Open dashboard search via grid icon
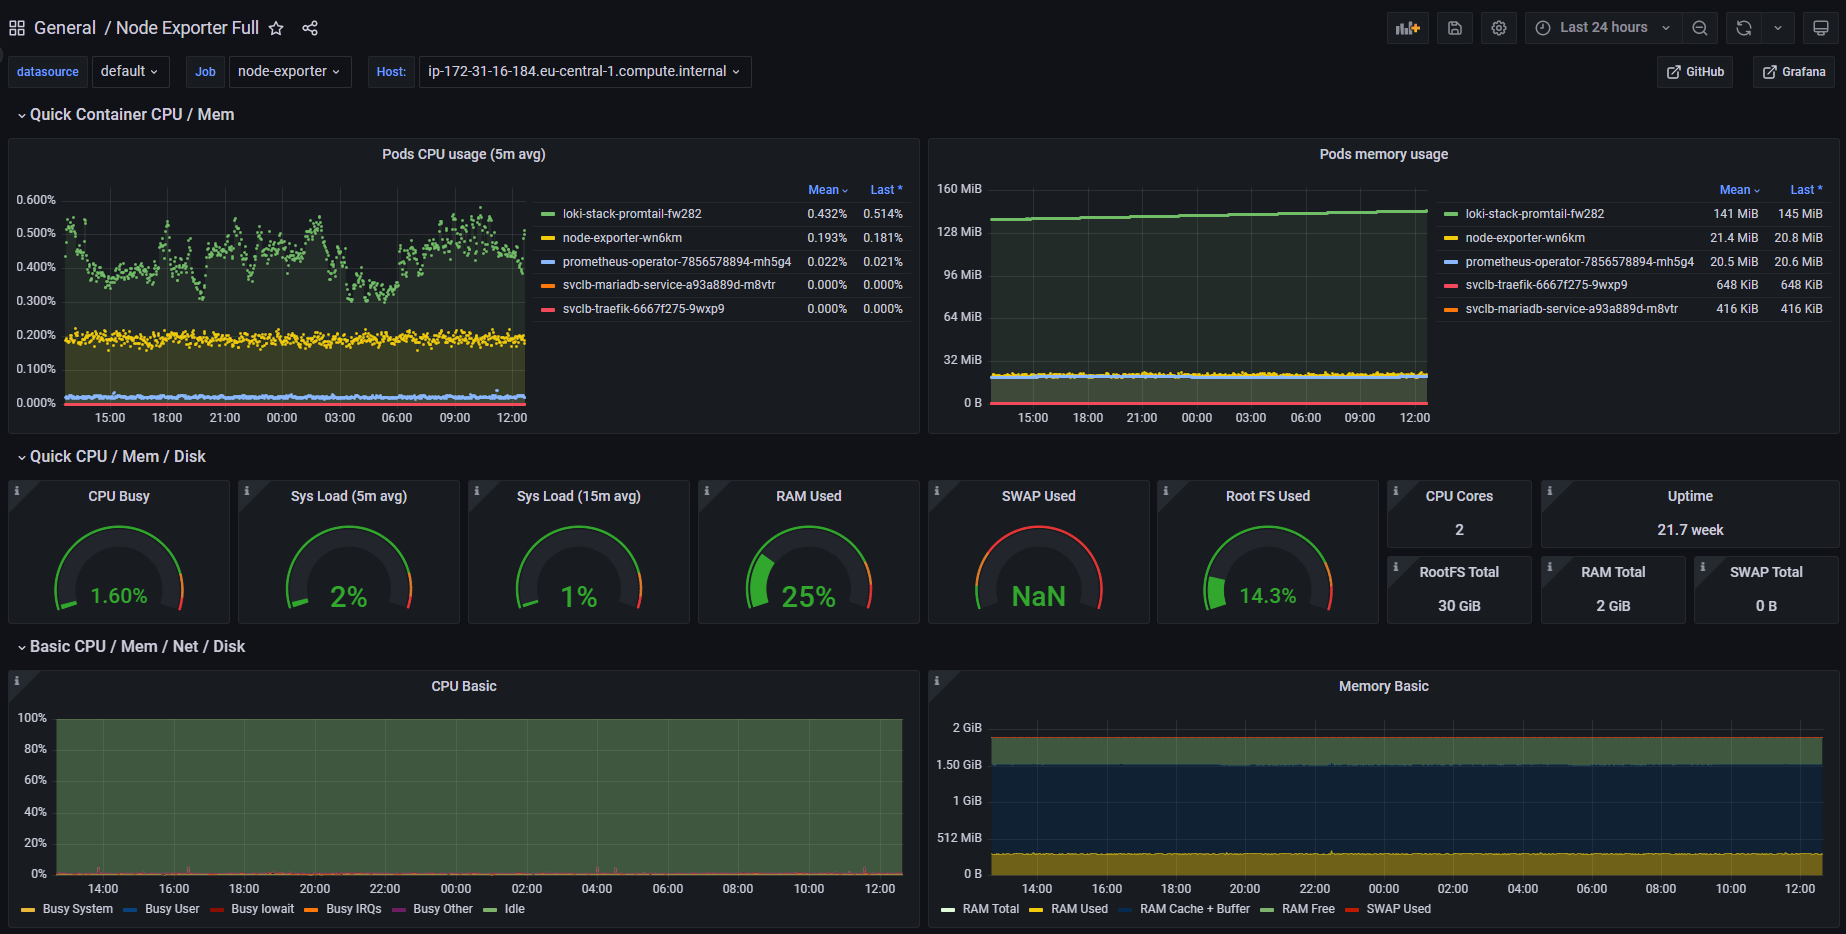The height and width of the screenshot is (934, 1846). [x=17, y=28]
